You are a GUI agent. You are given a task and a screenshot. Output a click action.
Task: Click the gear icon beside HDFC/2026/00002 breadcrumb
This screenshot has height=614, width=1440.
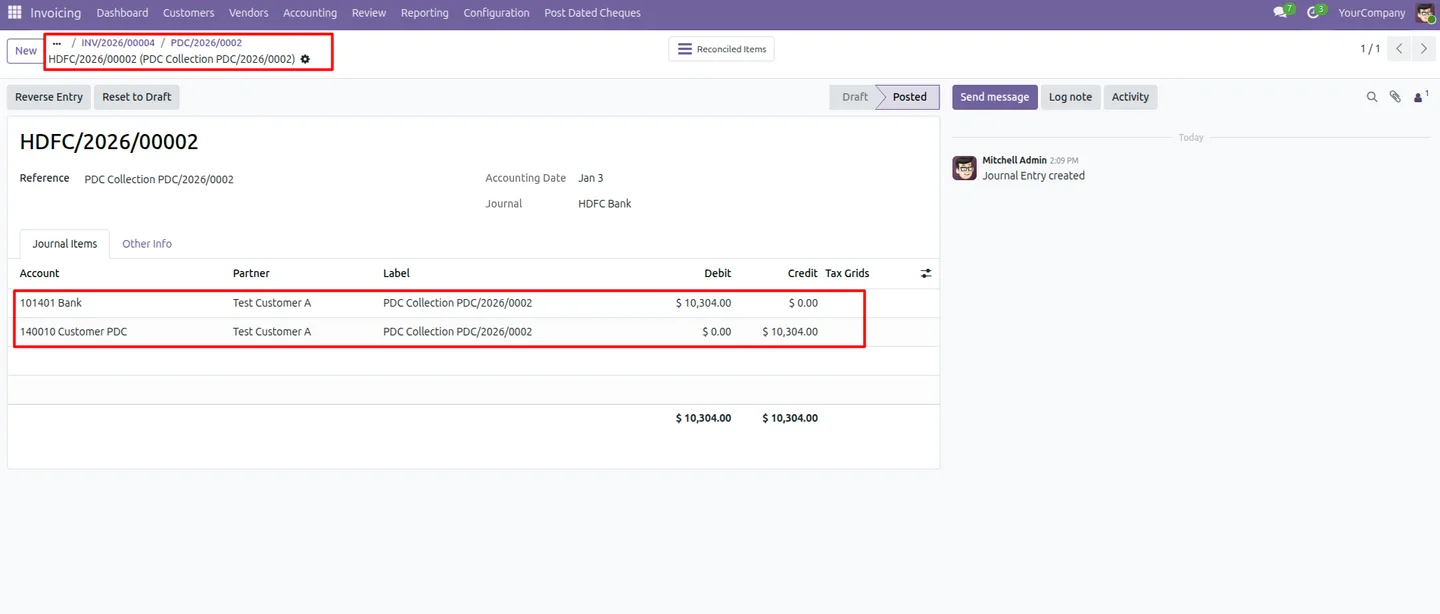tap(305, 59)
